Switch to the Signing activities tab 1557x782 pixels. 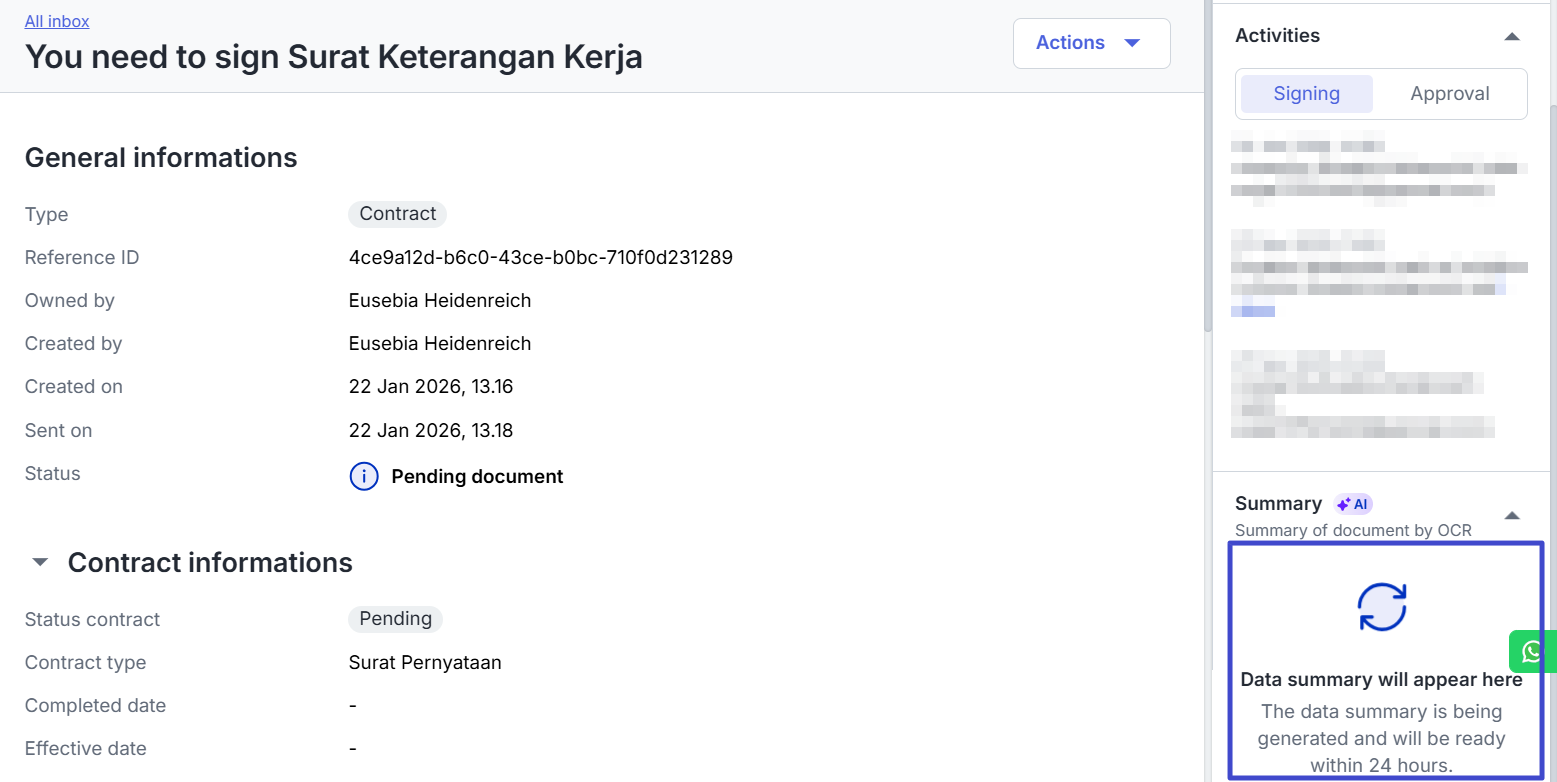(x=1306, y=94)
